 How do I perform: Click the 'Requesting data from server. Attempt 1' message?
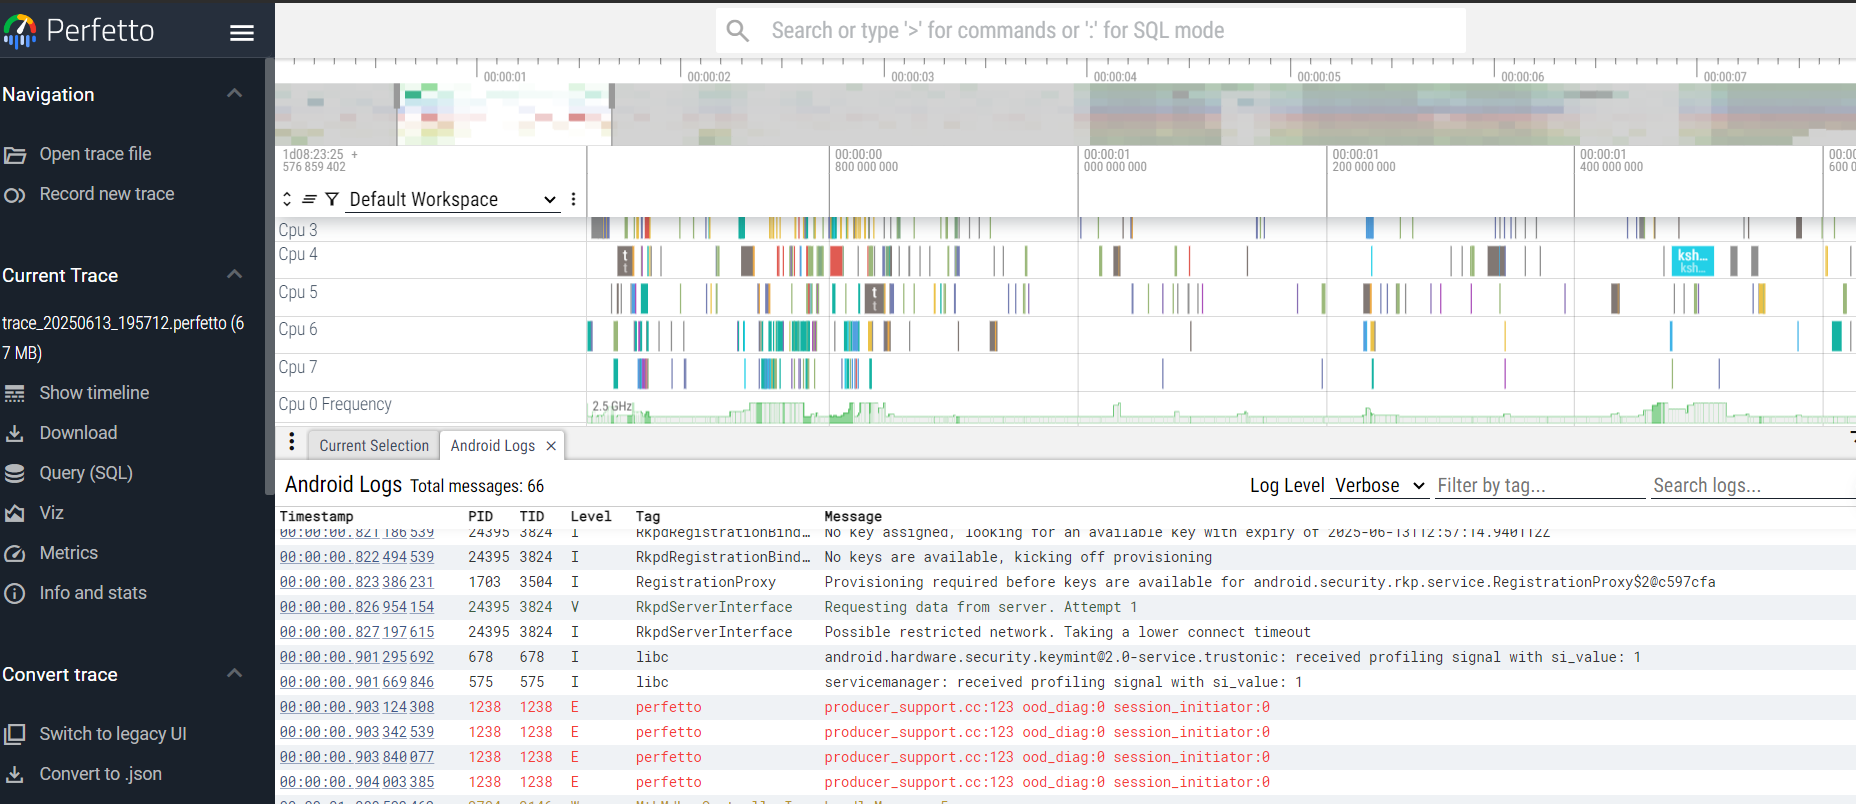coord(981,607)
